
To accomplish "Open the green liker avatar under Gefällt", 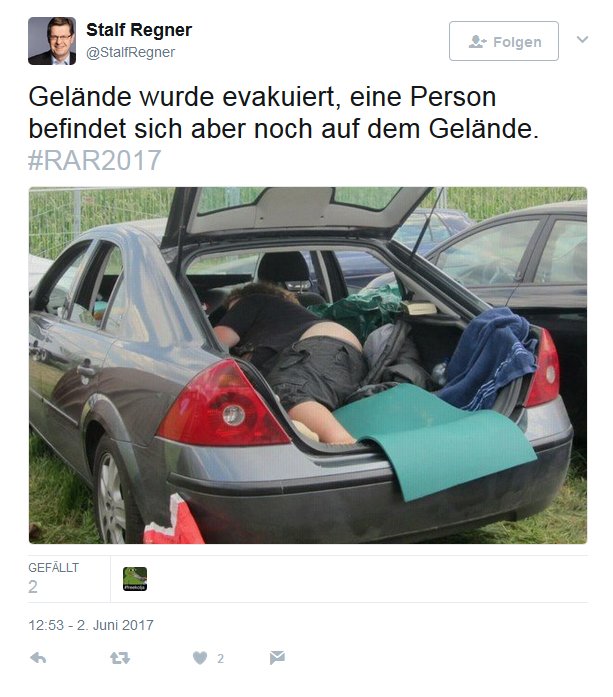I will click(x=135, y=579).
